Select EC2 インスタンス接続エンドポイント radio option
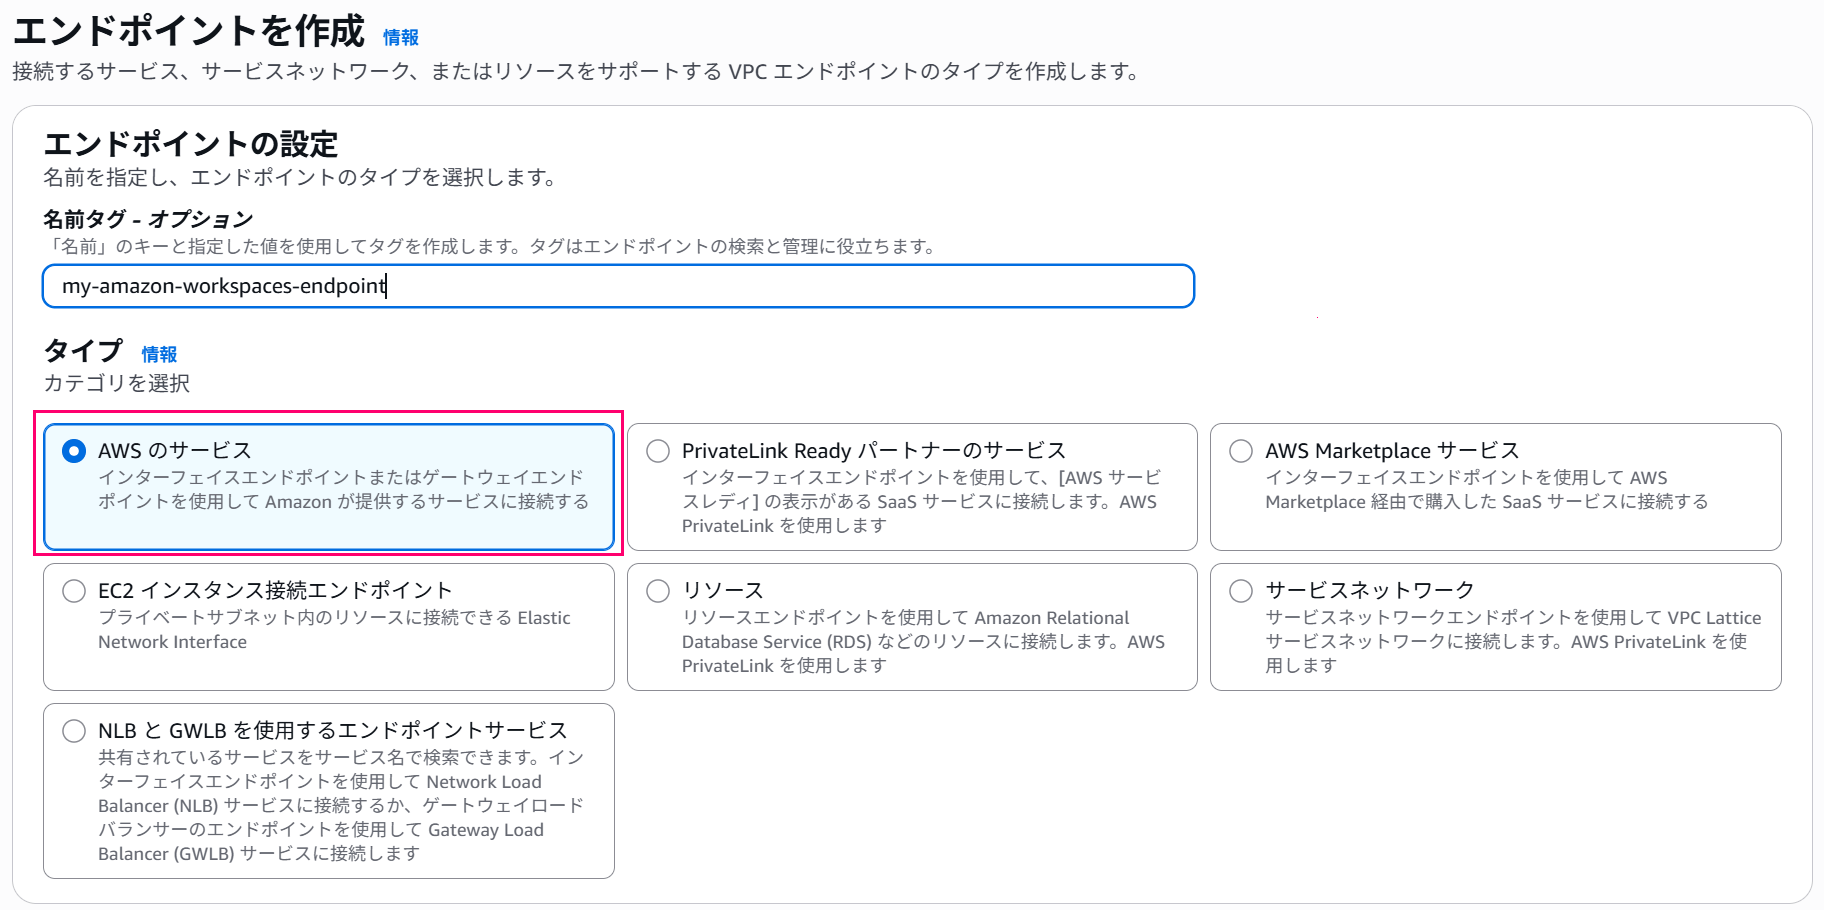Image resolution: width=1824 pixels, height=910 pixels. pos(74,591)
